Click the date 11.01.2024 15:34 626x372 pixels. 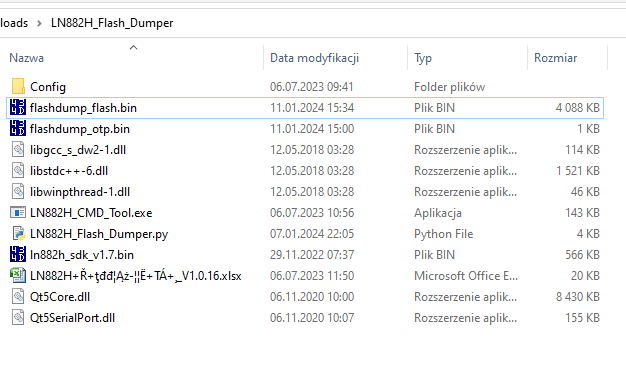click(312, 108)
